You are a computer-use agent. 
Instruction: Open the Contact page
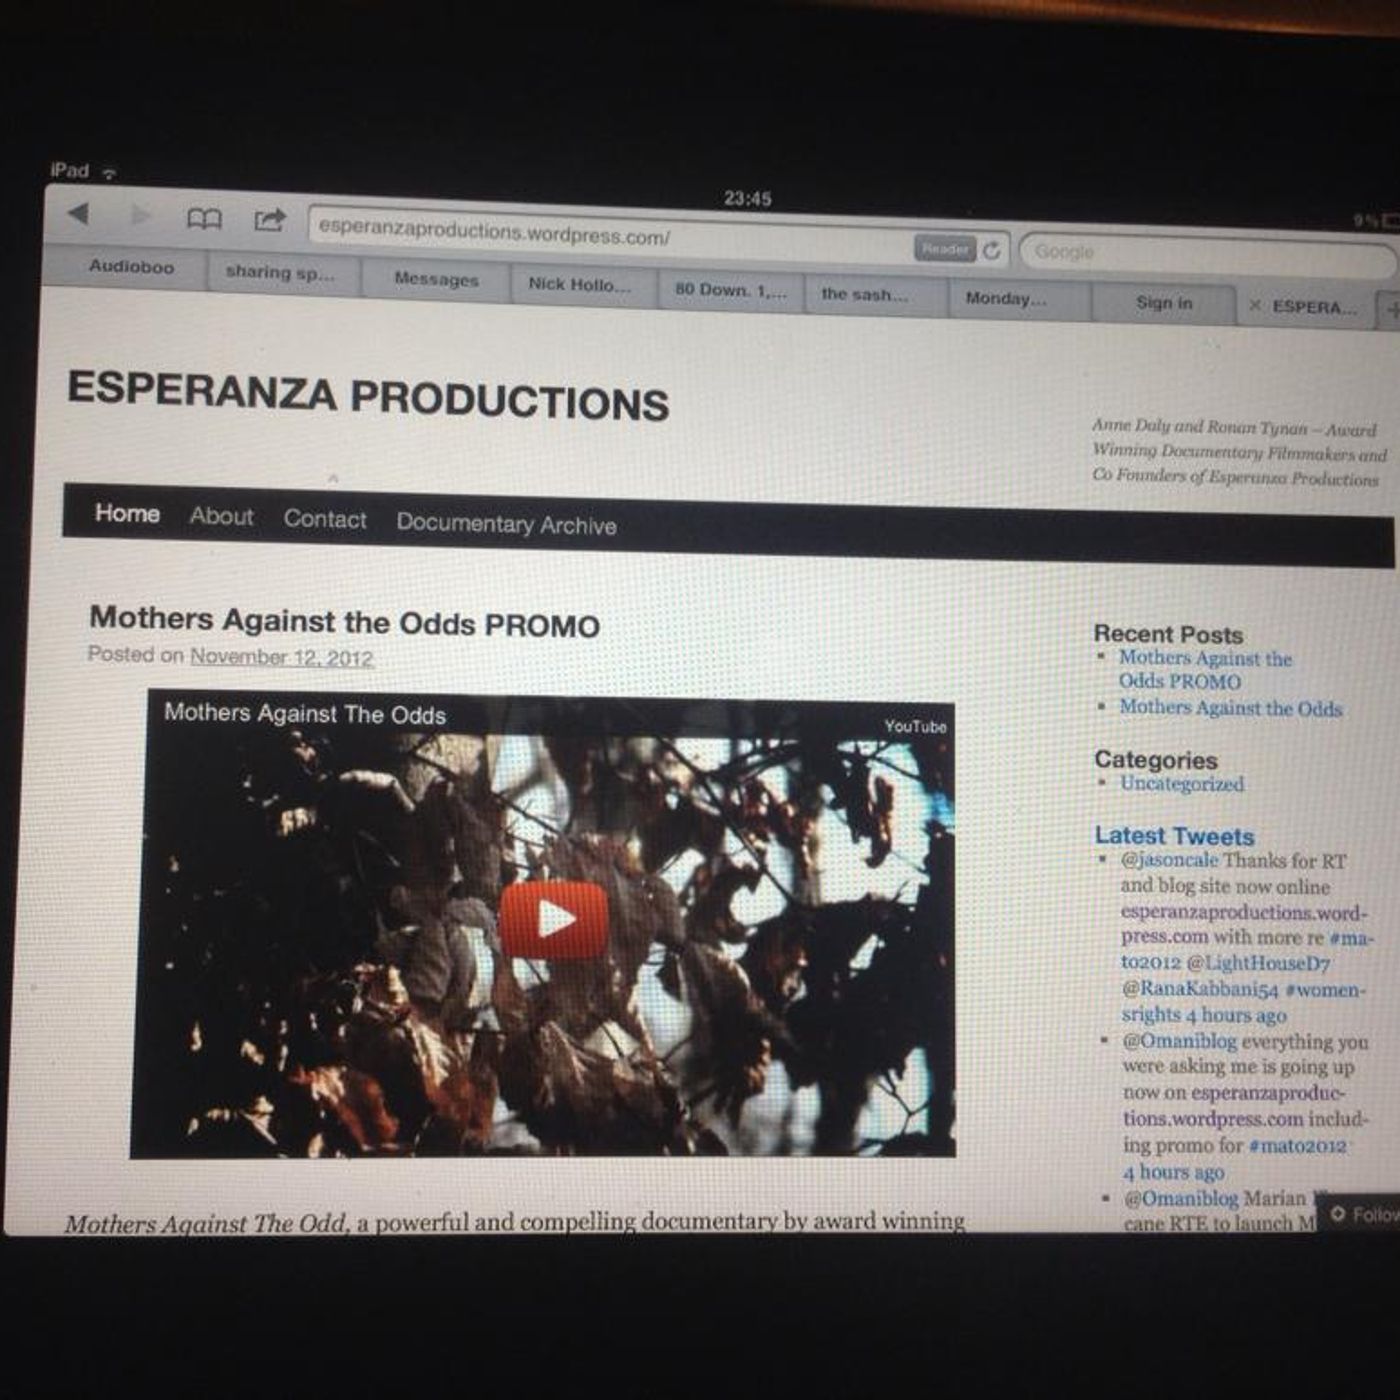pos(325,519)
